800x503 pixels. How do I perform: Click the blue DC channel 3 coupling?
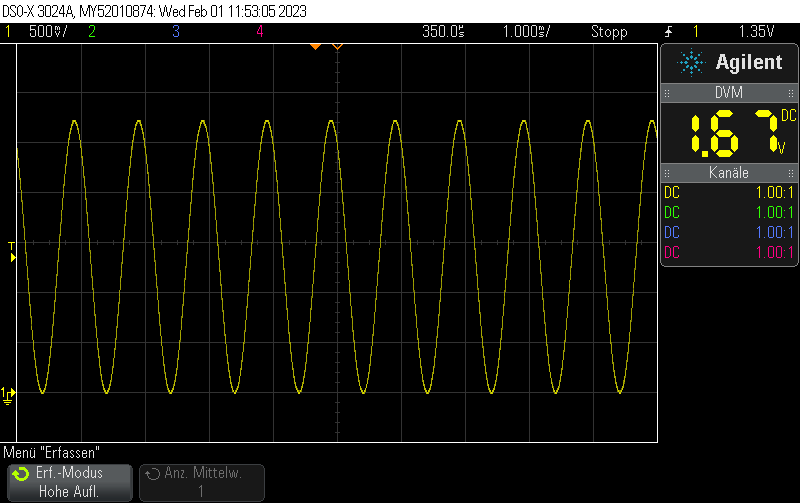point(672,233)
